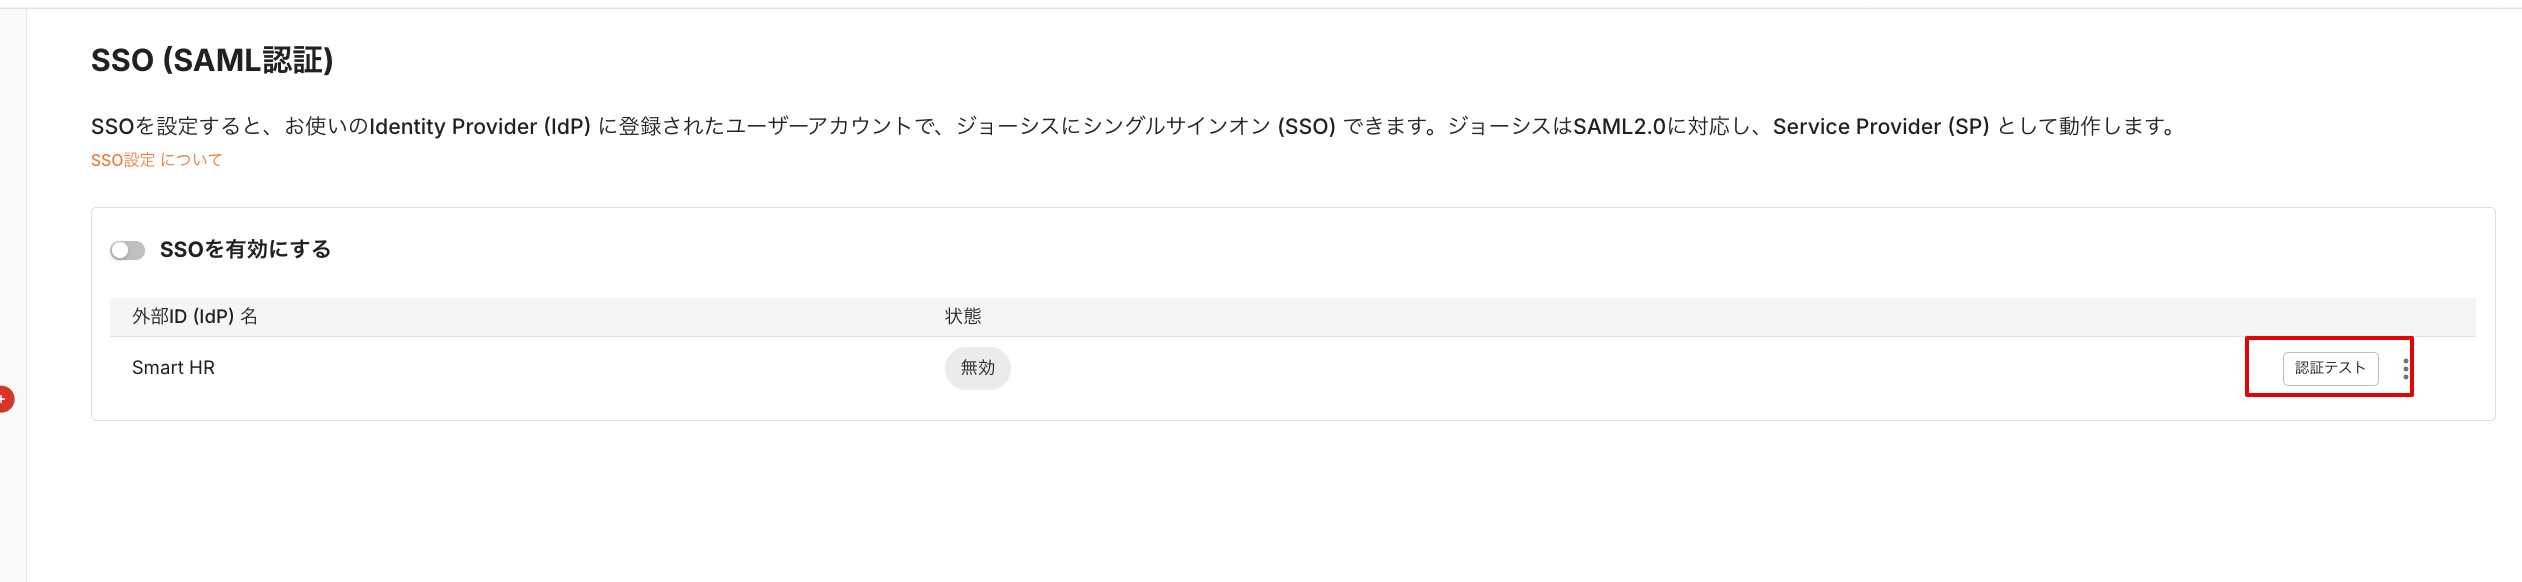
Task: Click the narrow gray left sidebar strip
Action: (x=13, y=250)
